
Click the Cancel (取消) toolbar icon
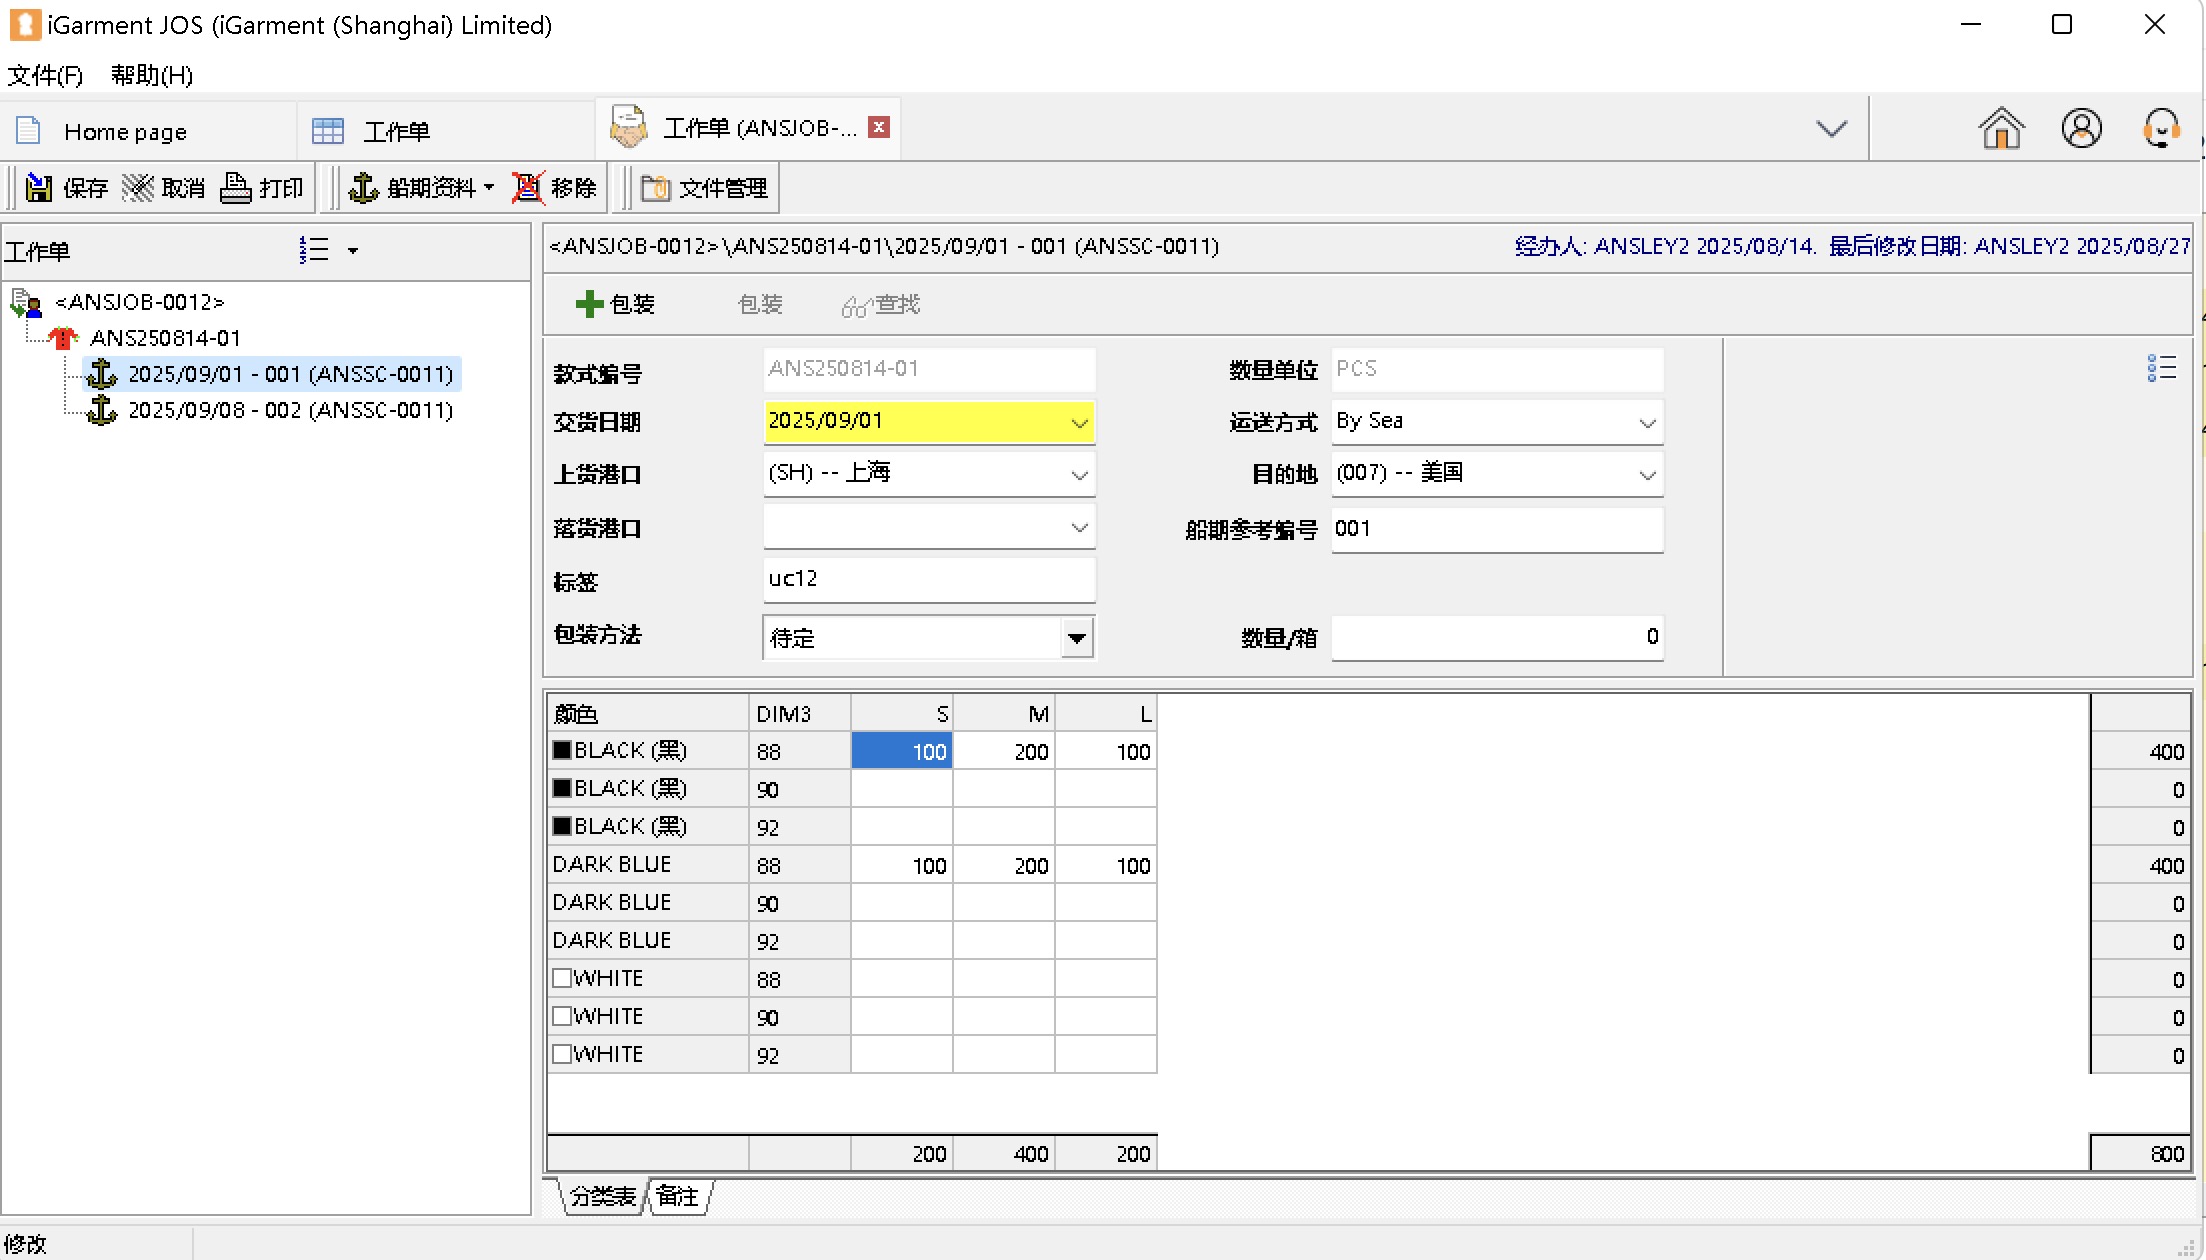click(x=138, y=188)
